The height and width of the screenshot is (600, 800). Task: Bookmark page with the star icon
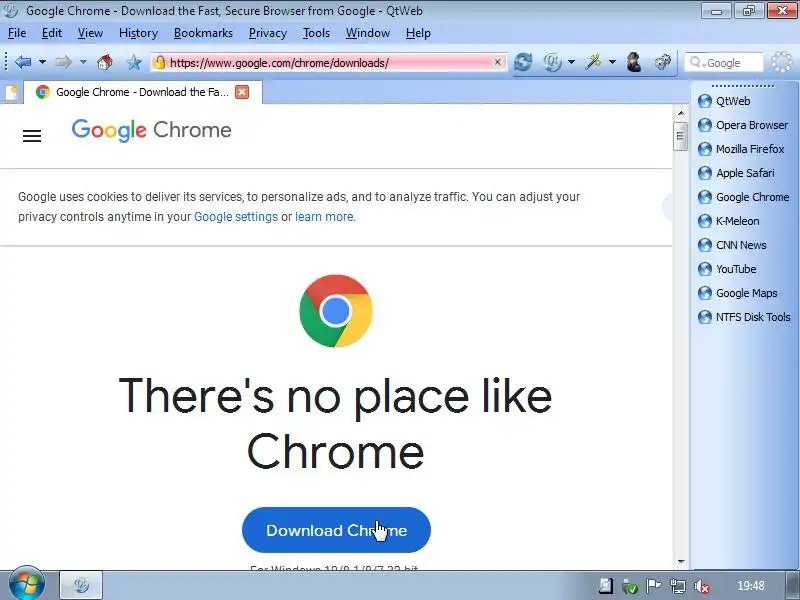point(134,63)
